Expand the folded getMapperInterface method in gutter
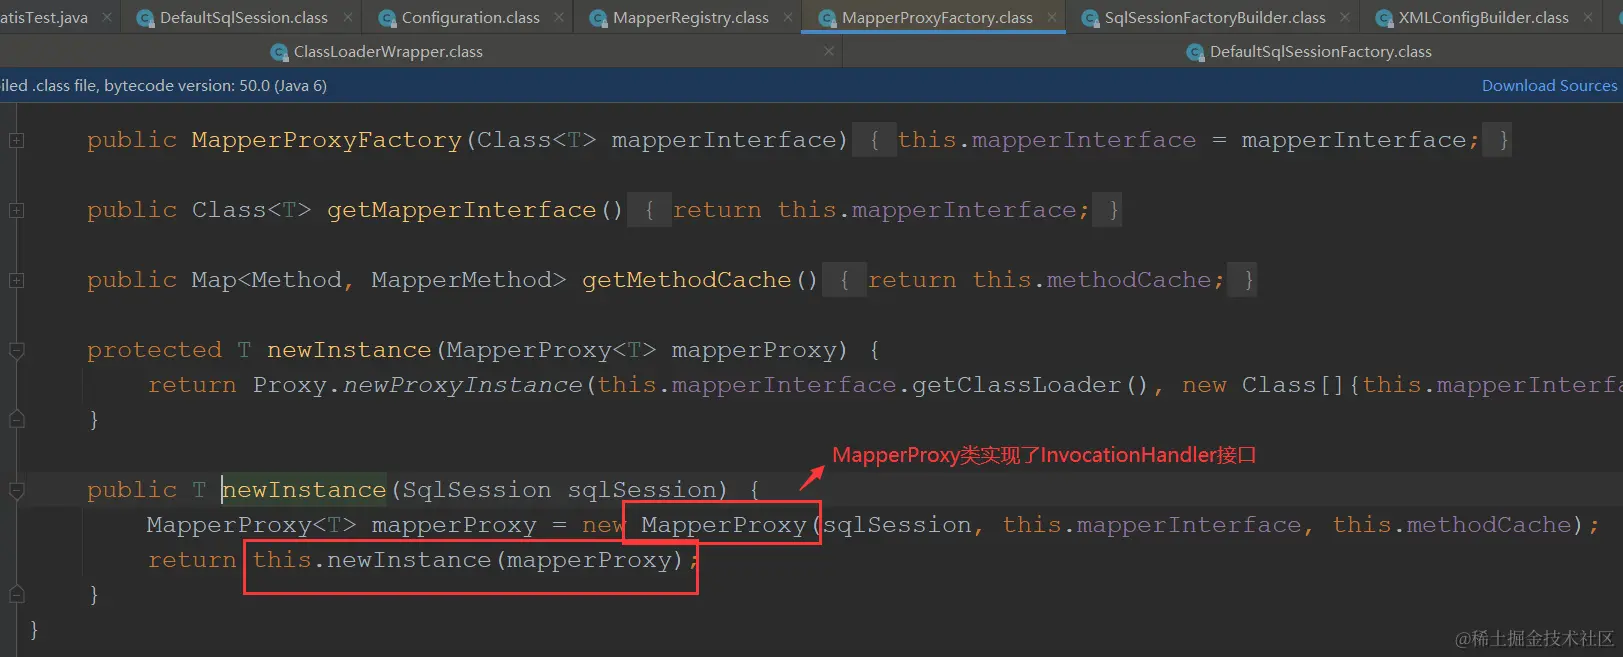 pyautogui.click(x=16, y=211)
